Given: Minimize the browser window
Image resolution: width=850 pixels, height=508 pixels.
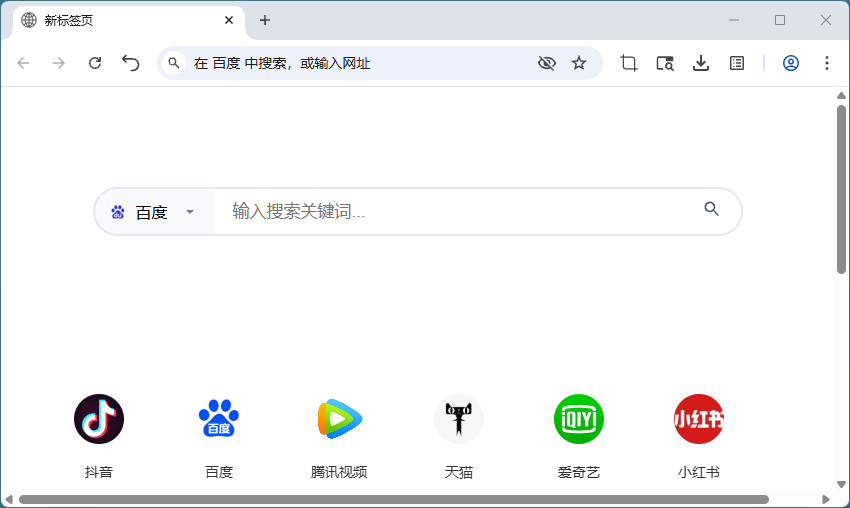Looking at the screenshot, I should pyautogui.click(x=734, y=20).
